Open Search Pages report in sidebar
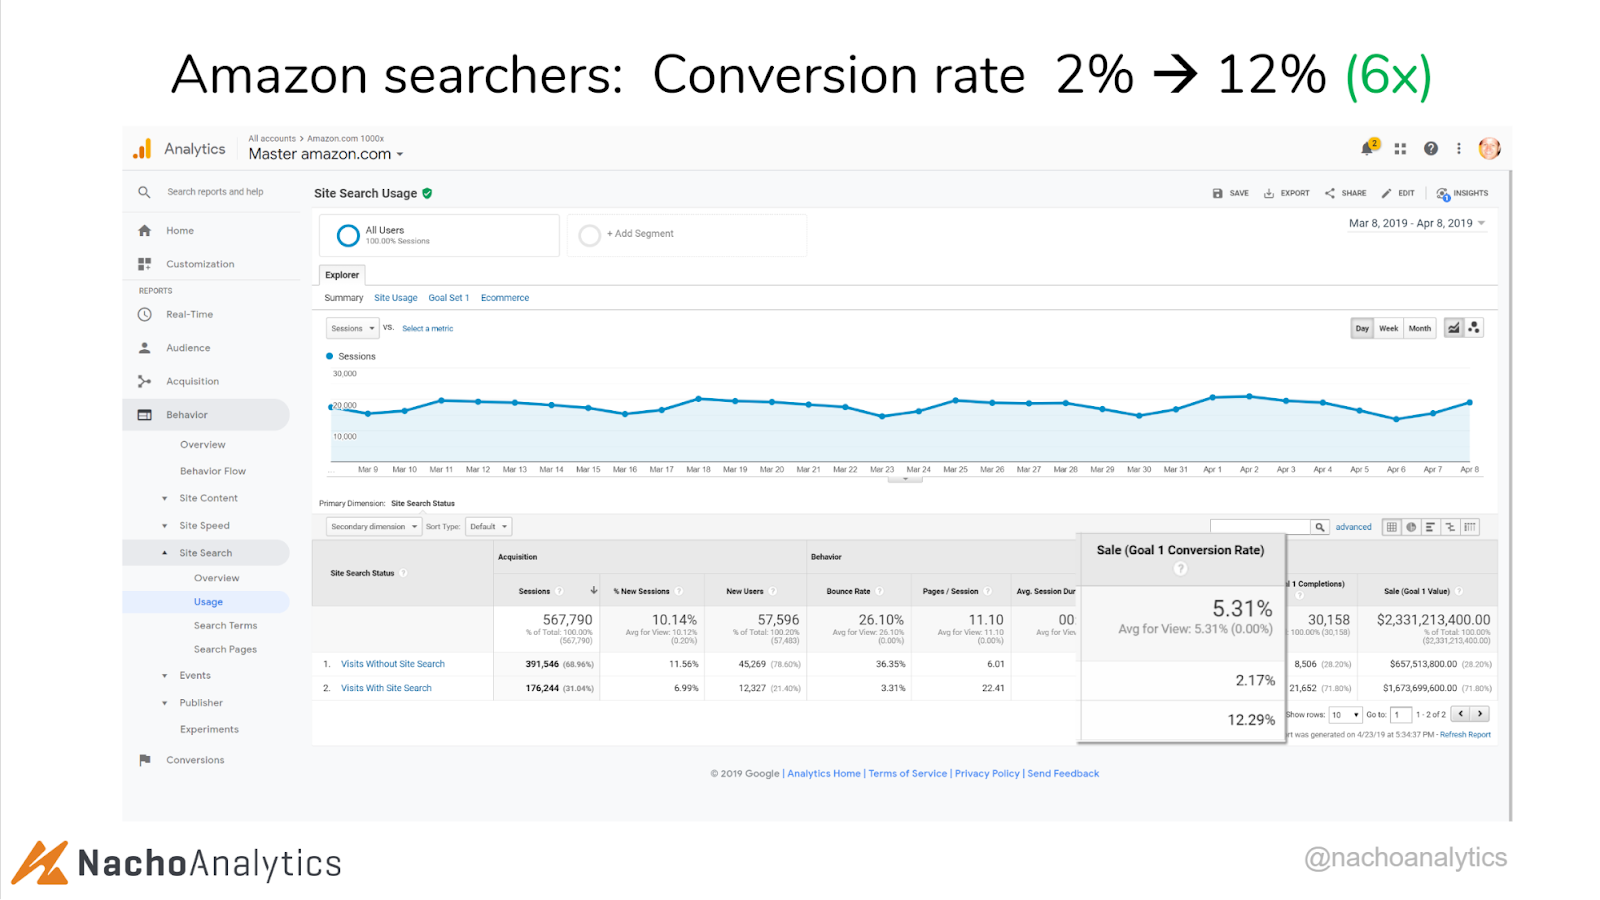The height and width of the screenshot is (900, 1600). click(x=226, y=650)
